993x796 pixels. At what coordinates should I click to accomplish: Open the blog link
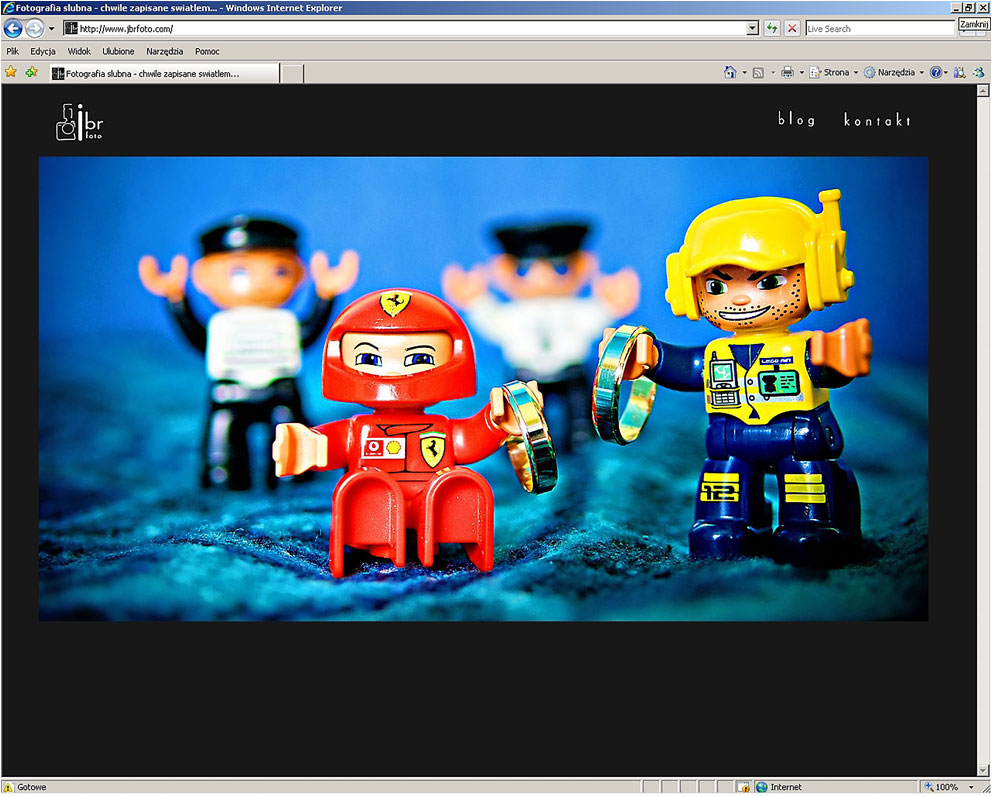[797, 119]
